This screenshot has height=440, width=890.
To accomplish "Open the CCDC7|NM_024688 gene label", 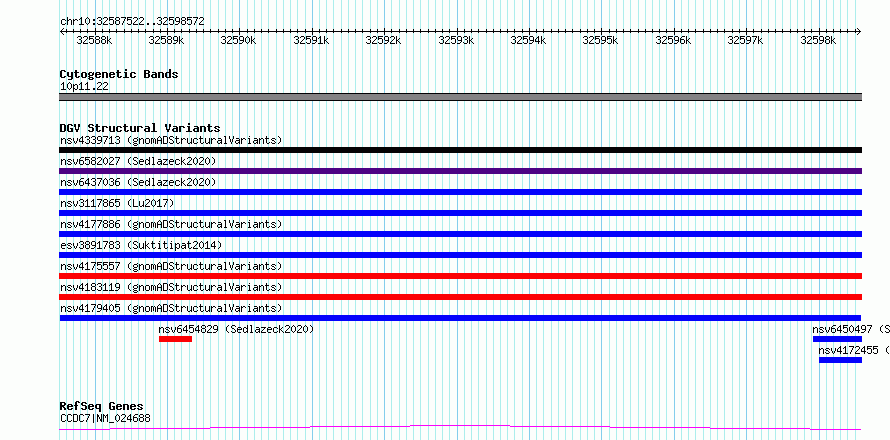I will tap(105, 419).
